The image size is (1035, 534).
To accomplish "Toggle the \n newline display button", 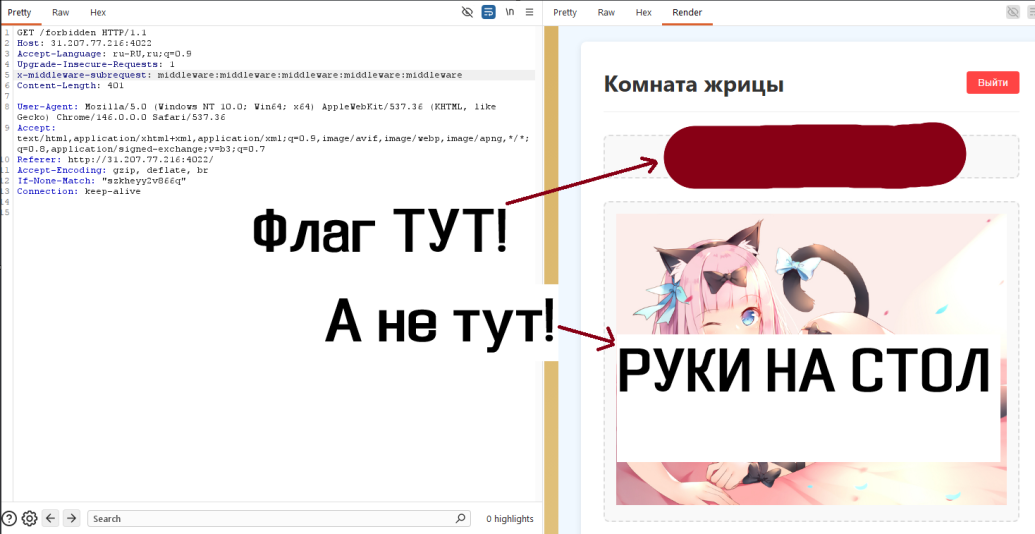I will coord(510,12).
